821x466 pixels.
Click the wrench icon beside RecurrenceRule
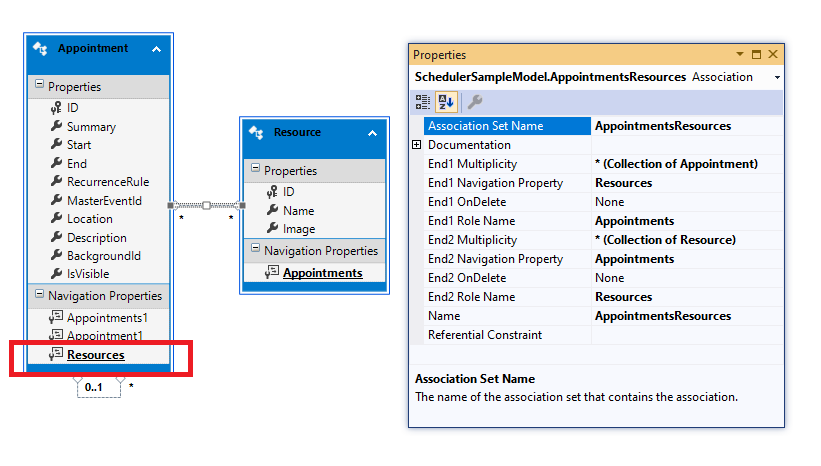57,181
